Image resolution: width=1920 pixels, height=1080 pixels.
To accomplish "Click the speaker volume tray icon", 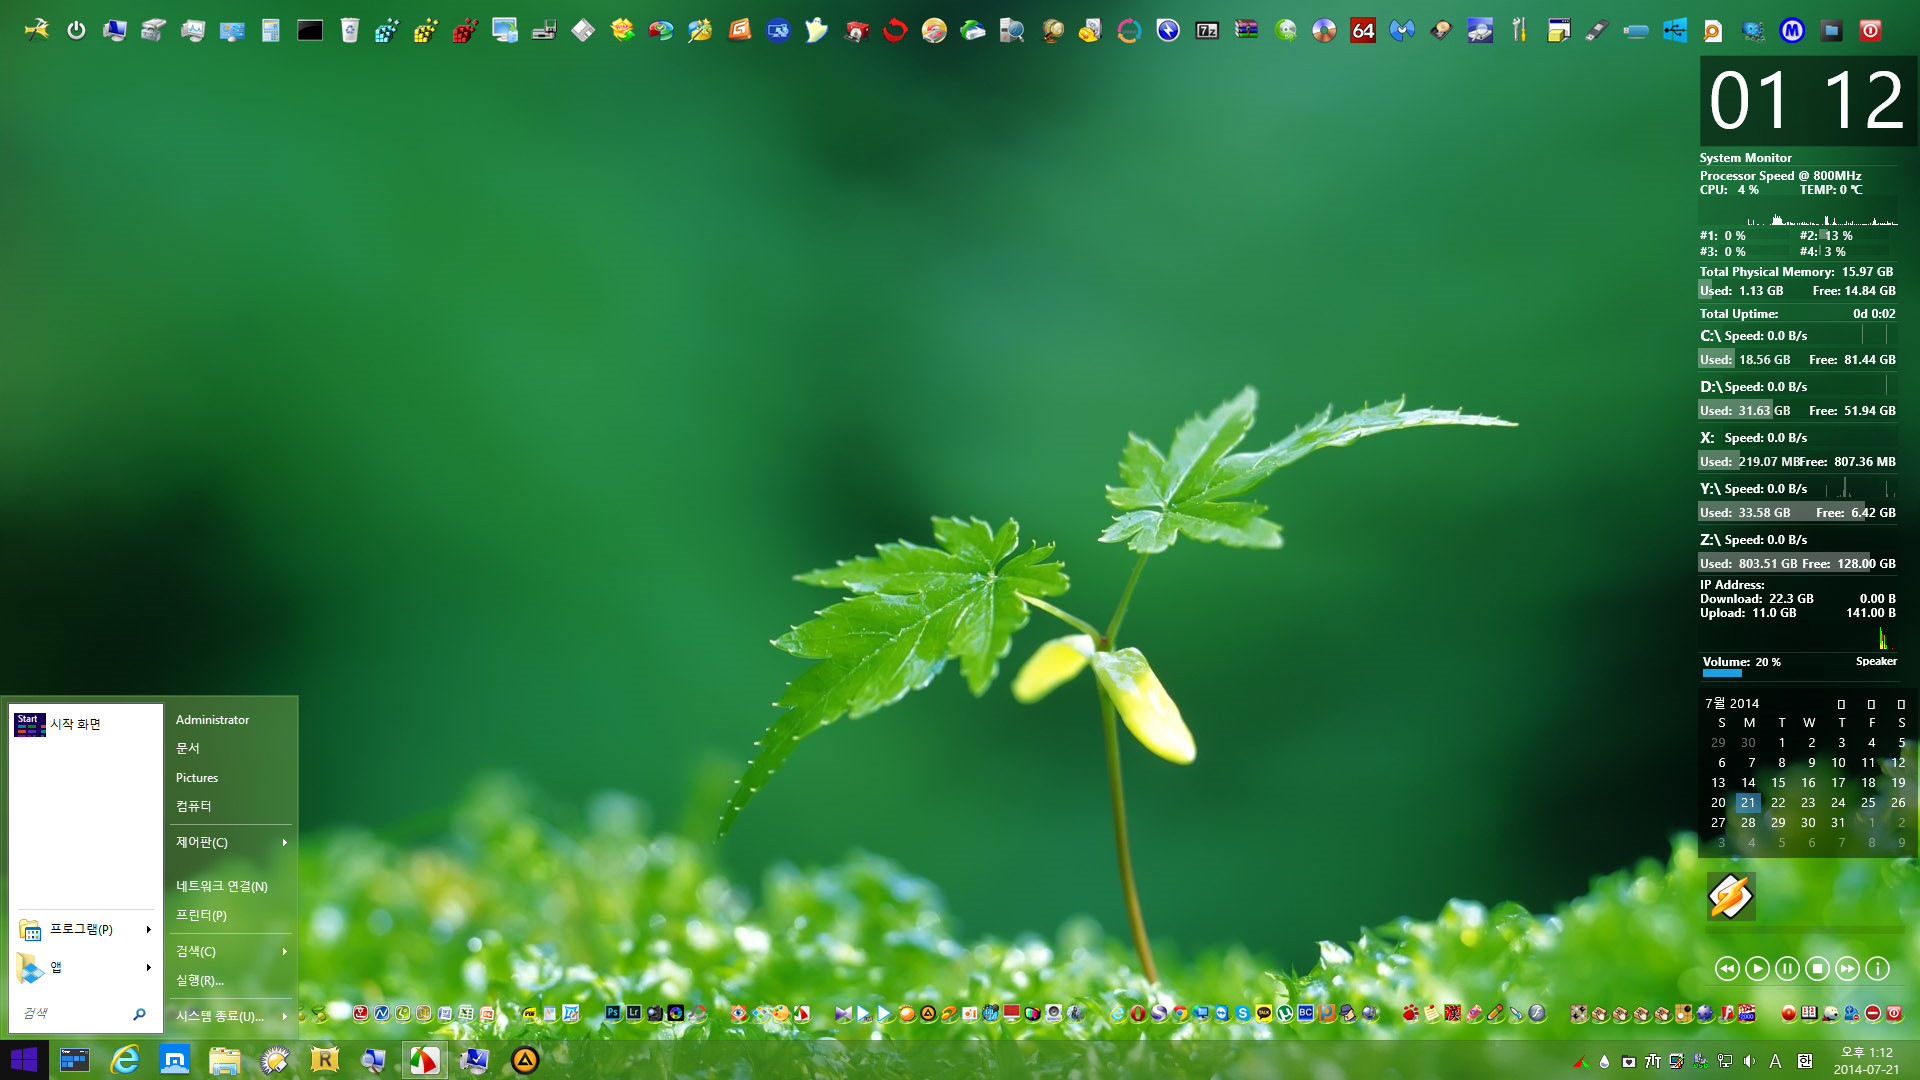I will pos(1749,1061).
